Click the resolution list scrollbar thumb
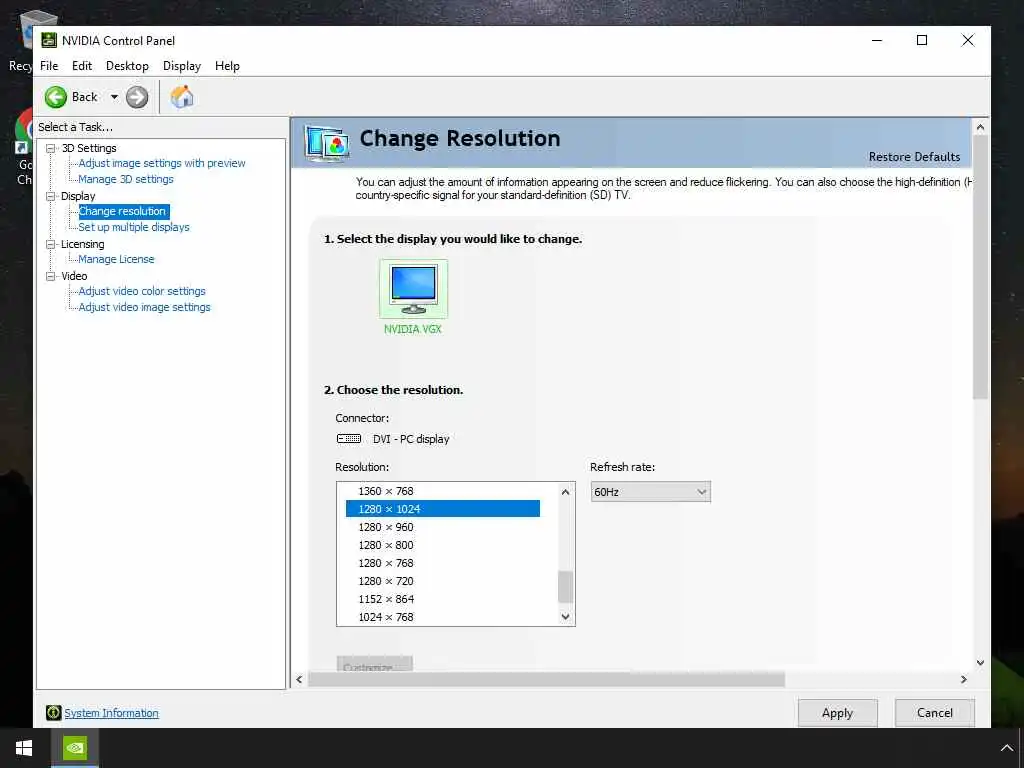The image size is (1024, 768). [566, 586]
